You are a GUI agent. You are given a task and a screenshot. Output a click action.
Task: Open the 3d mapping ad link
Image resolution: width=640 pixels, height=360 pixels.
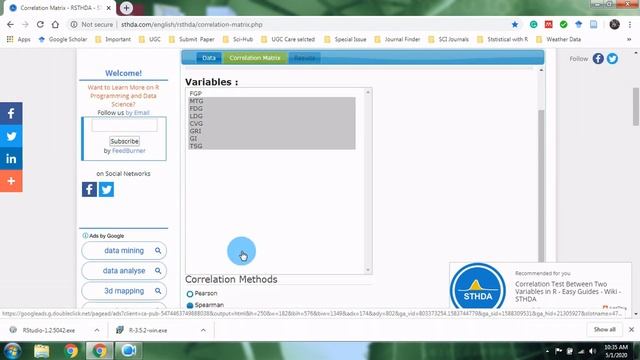pos(124,291)
